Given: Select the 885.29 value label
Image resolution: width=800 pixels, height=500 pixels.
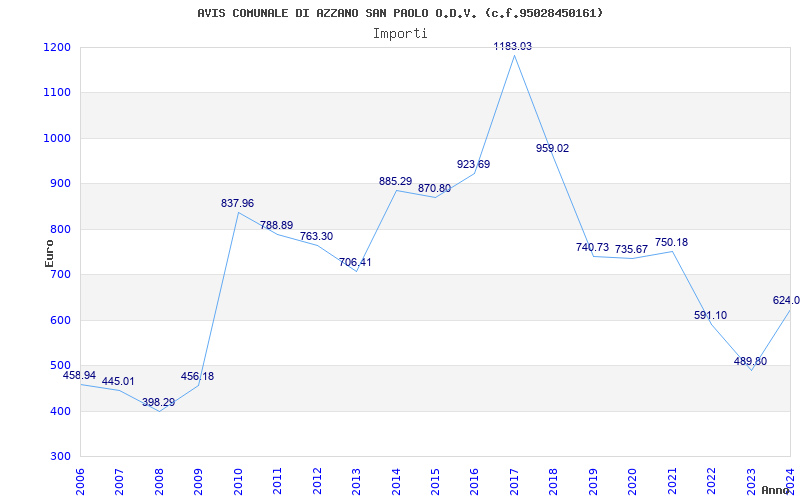Looking at the screenshot, I should 395,181.
